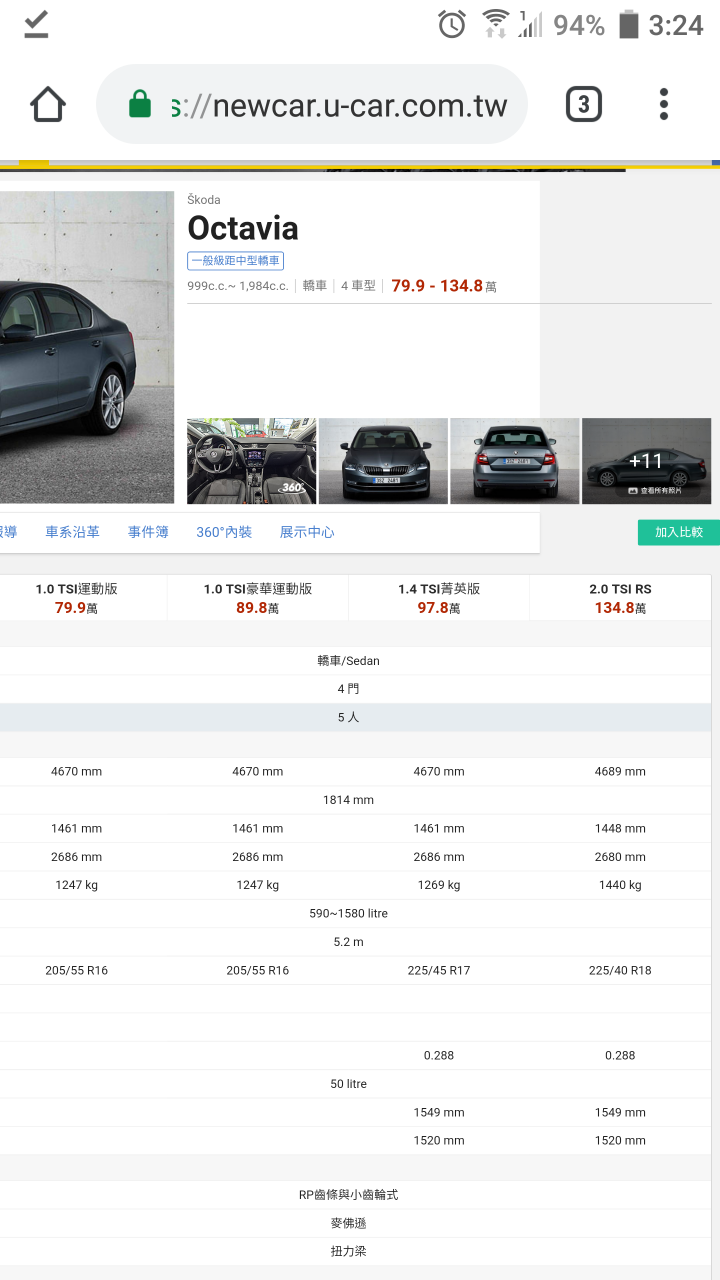Viewport: 720px width, 1280px height.
Task: Tap the 扭力梁 rear suspension row
Action: tap(349, 1251)
